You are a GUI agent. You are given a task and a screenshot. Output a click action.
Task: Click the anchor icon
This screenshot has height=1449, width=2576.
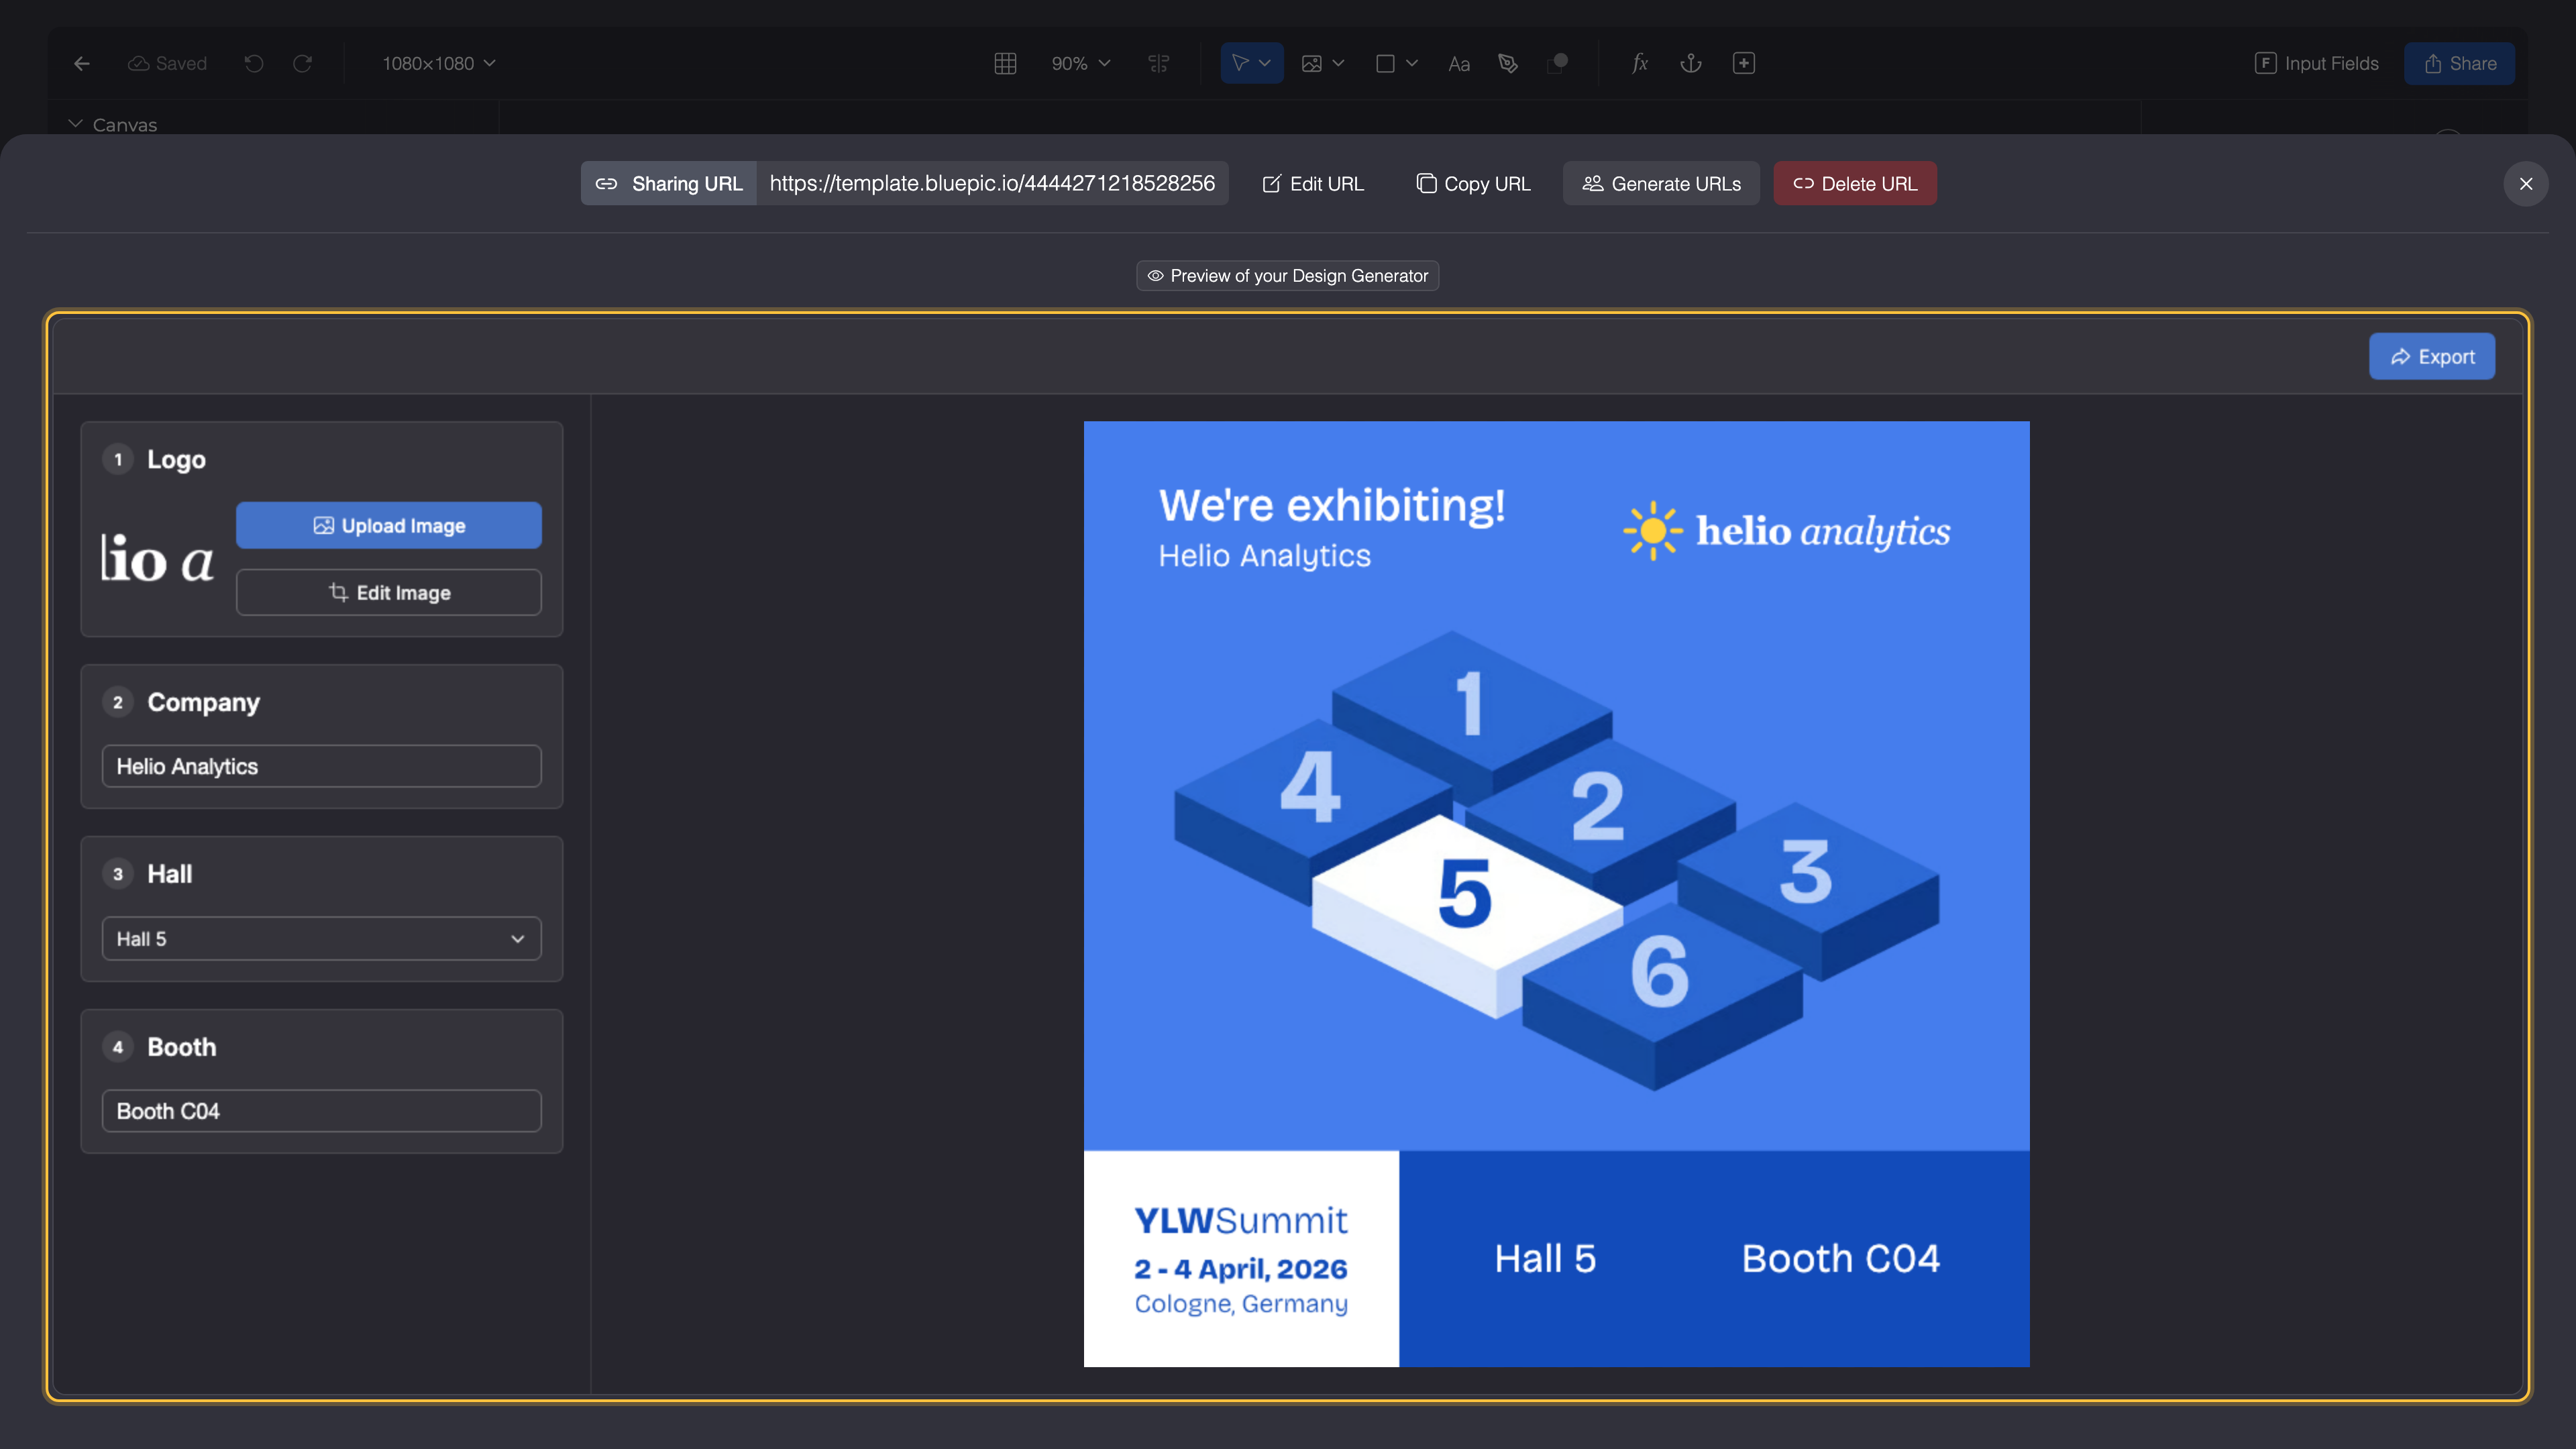(x=1691, y=63)
